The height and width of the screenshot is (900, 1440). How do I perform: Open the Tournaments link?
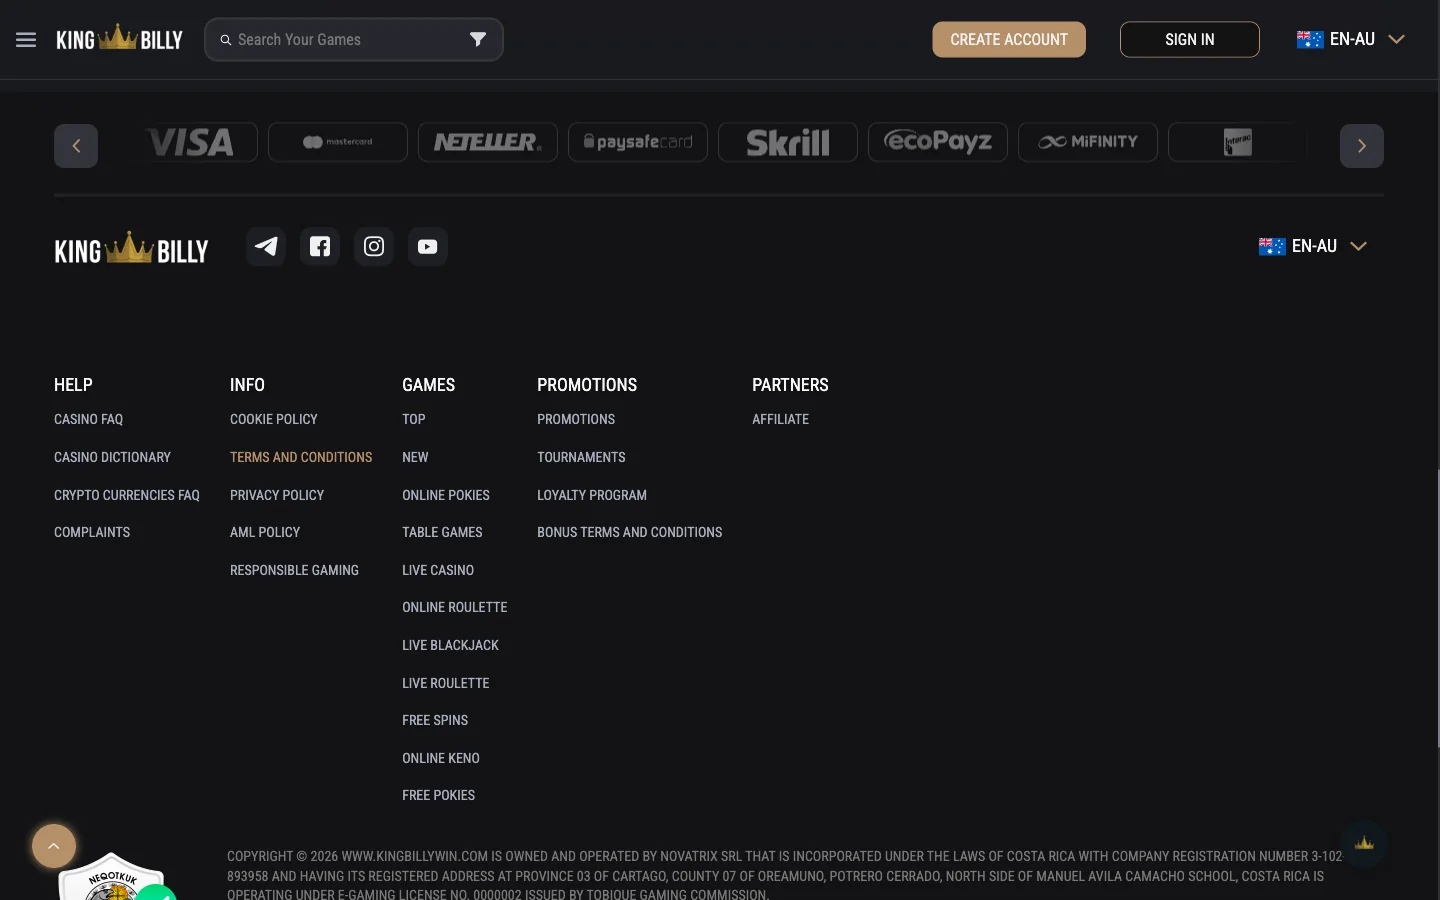[581, 457]
